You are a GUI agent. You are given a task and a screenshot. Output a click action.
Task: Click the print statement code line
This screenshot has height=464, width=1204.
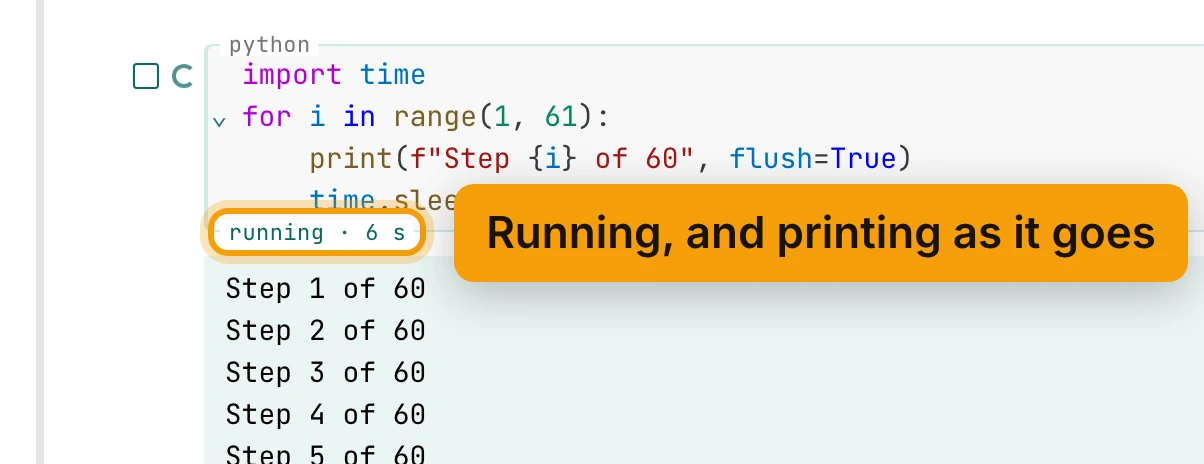[610, 158]
